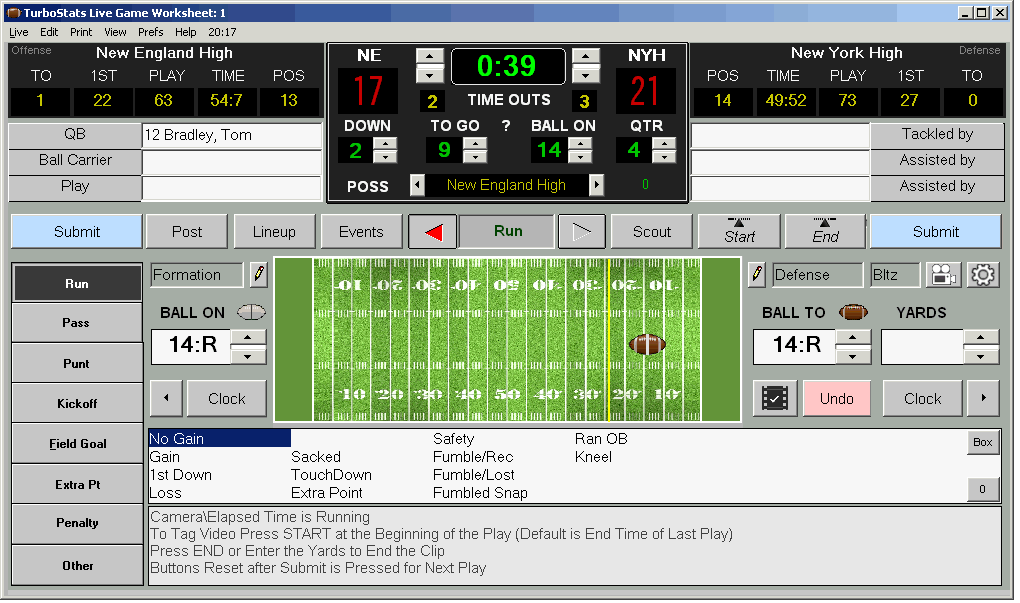Screen dimensions: 1020x603
Task: Decrease the To Go yards
Action: pos(475,157)
